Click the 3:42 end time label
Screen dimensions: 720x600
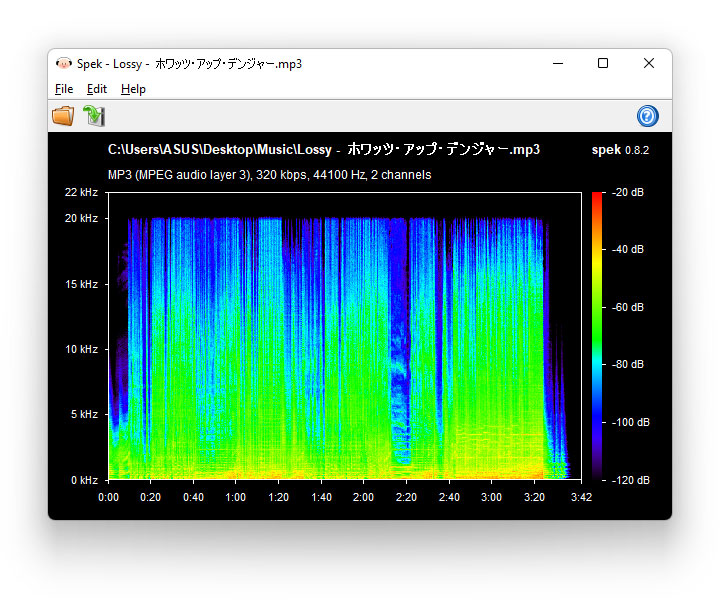pos(581,497)
